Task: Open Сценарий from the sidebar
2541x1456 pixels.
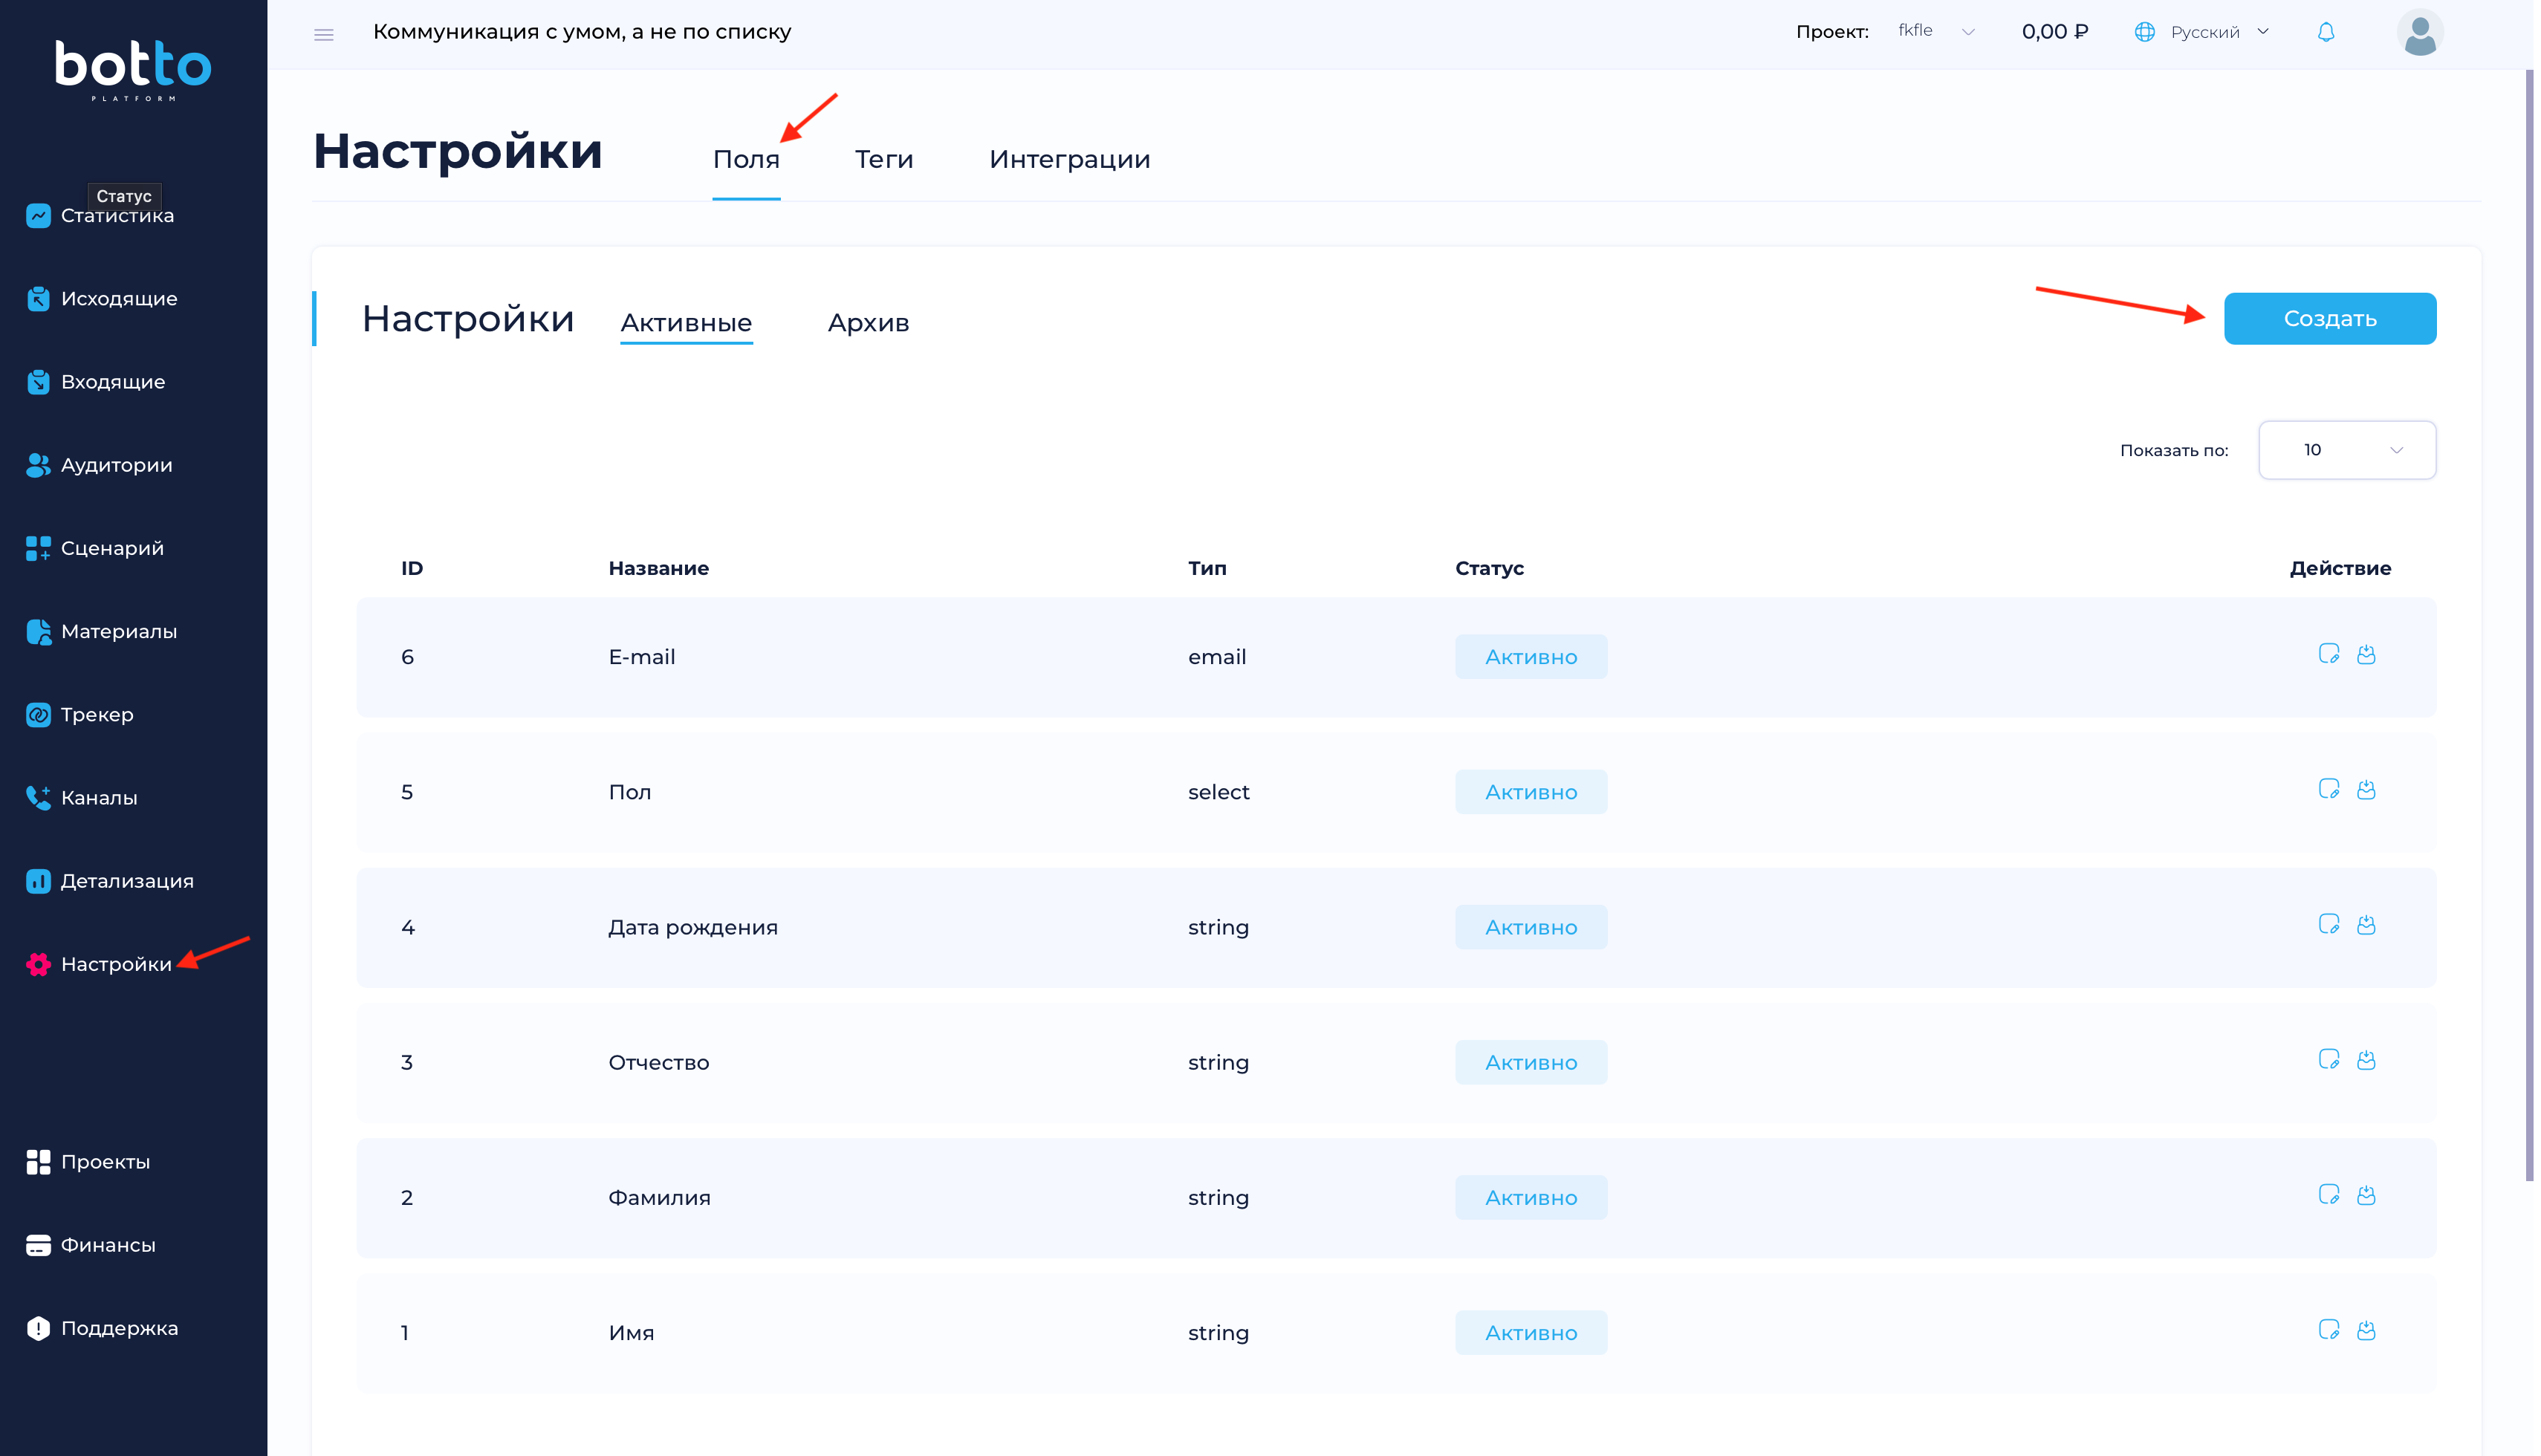Action: click(112, 549)
